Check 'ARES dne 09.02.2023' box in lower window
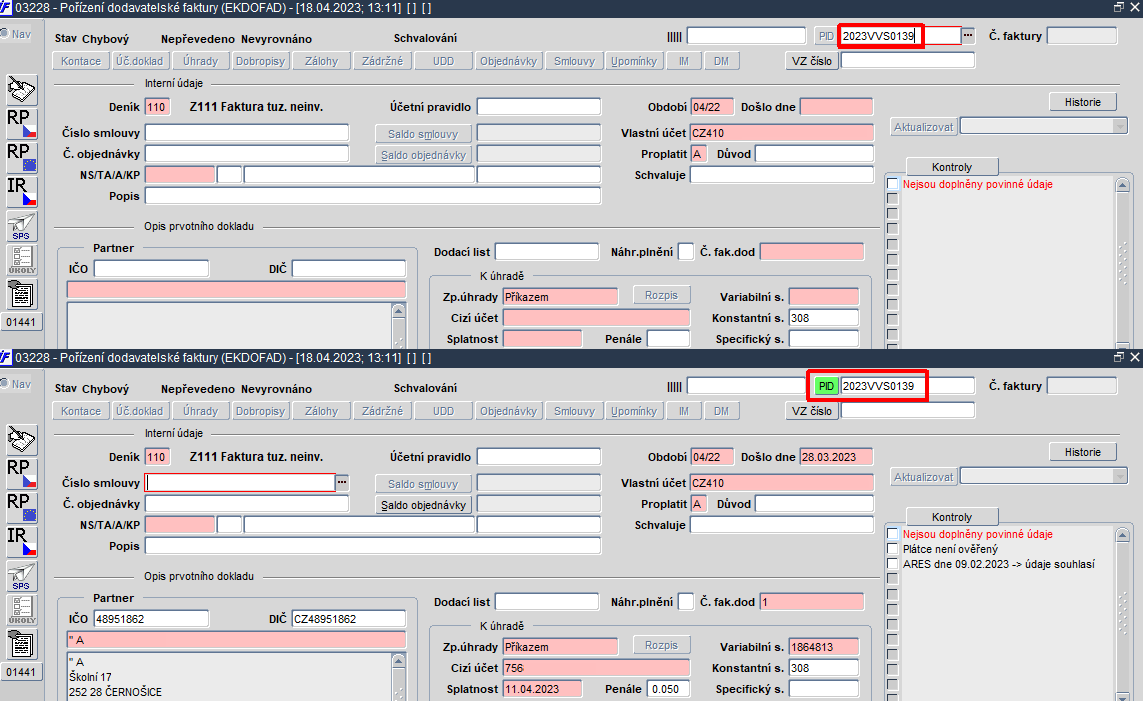Viewport: 1143px width, 701px height. click(x=892, y=563)
